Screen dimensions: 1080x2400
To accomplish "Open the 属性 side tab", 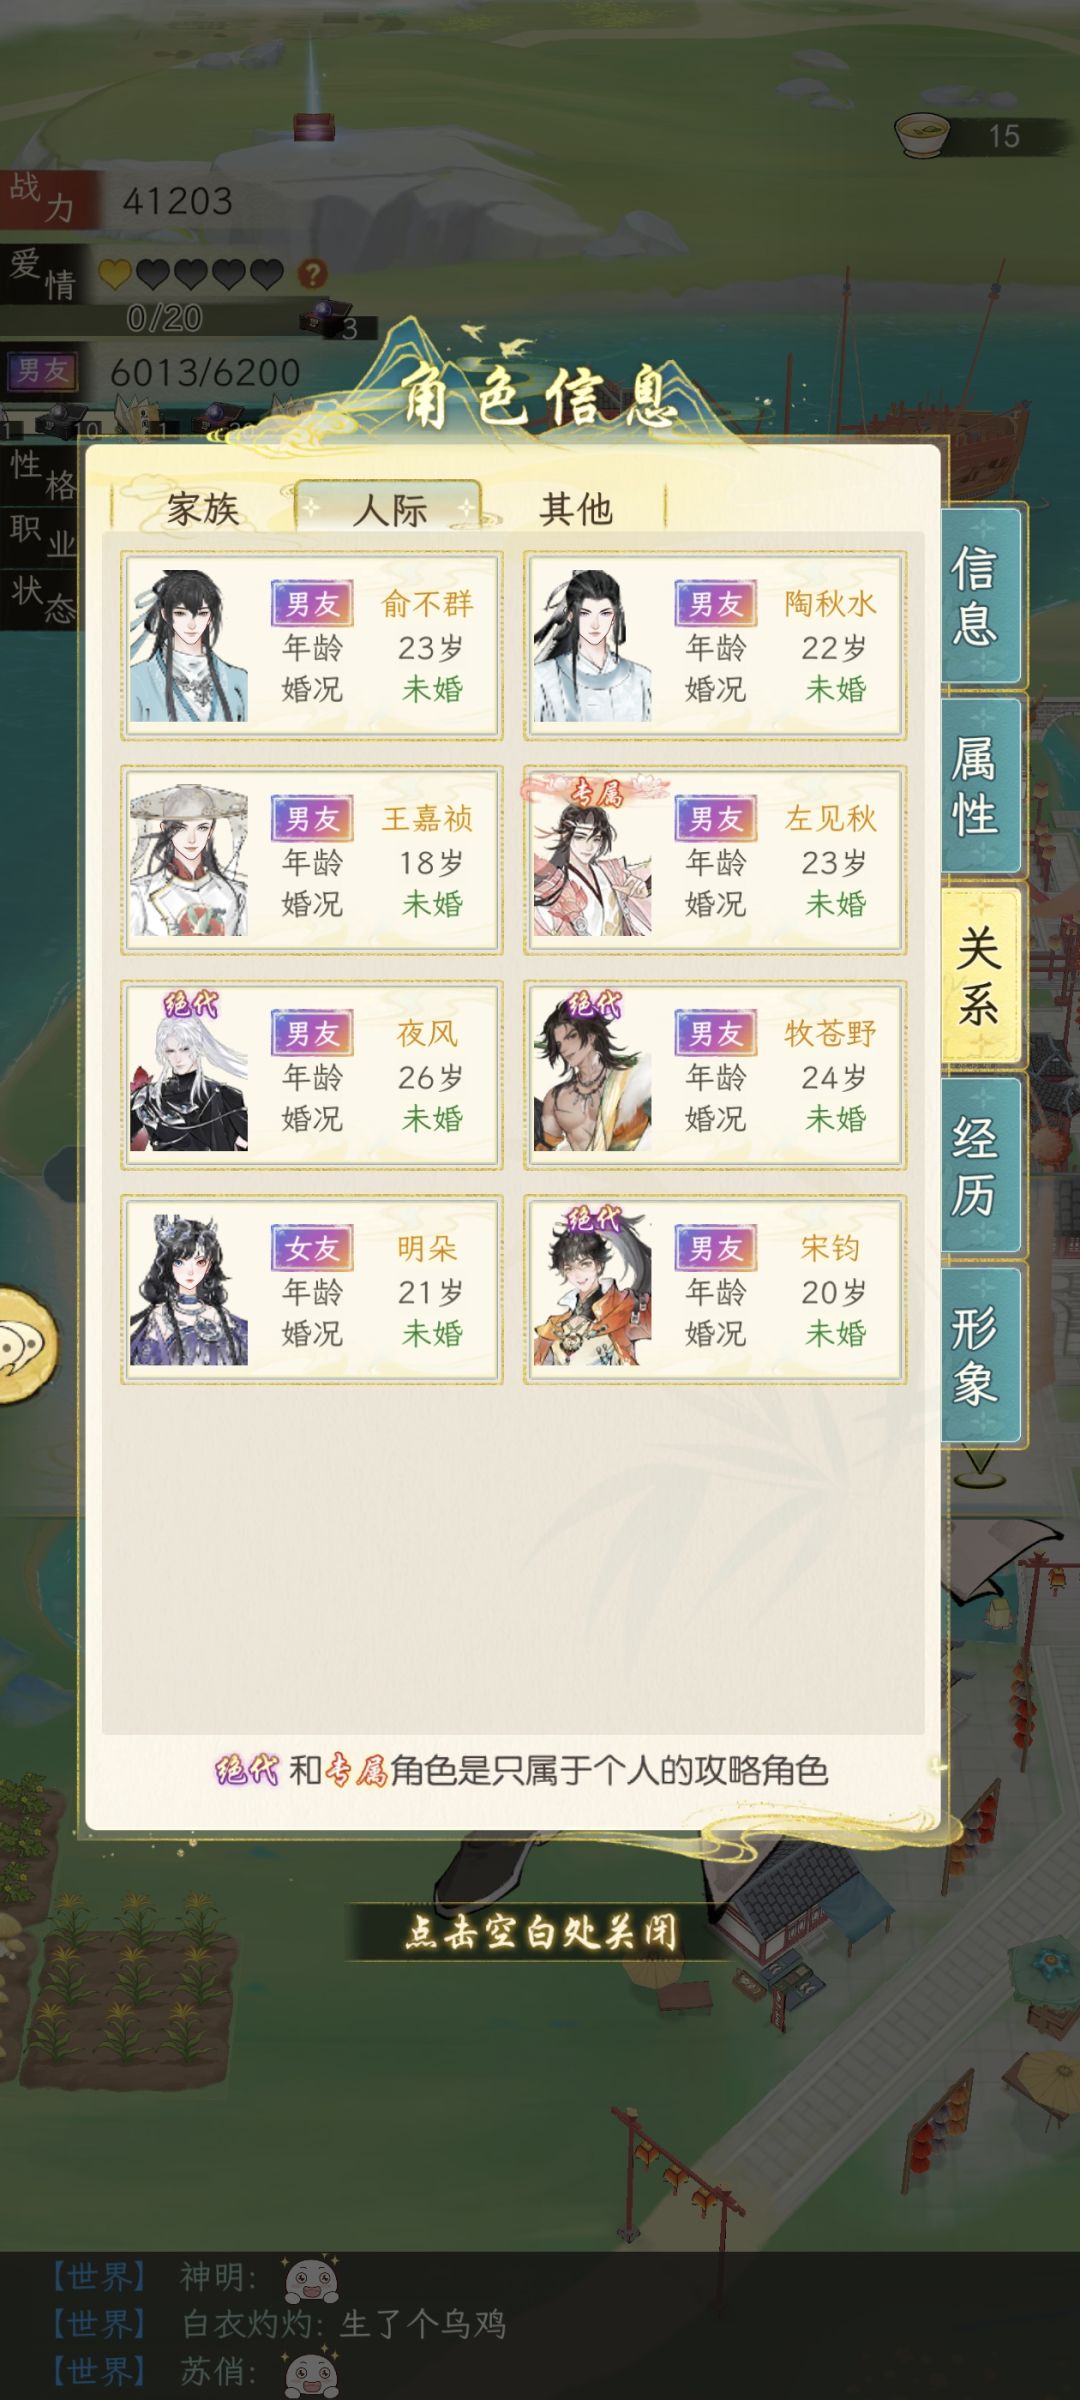I will click(x=980, y=786).
